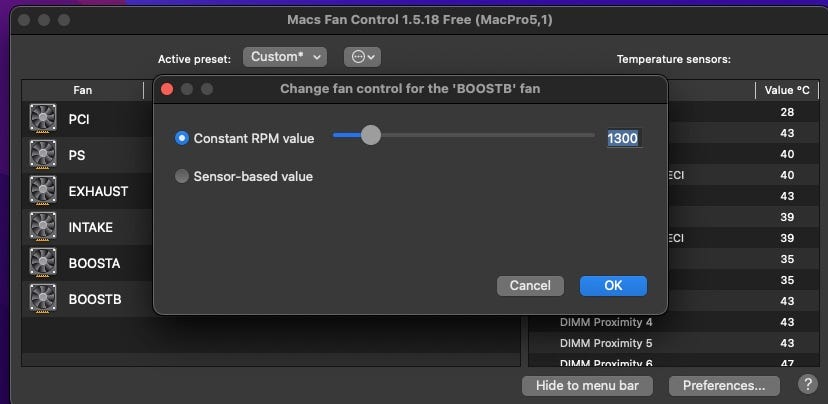Click the RPM value field showing 1300

pos(623,138)
